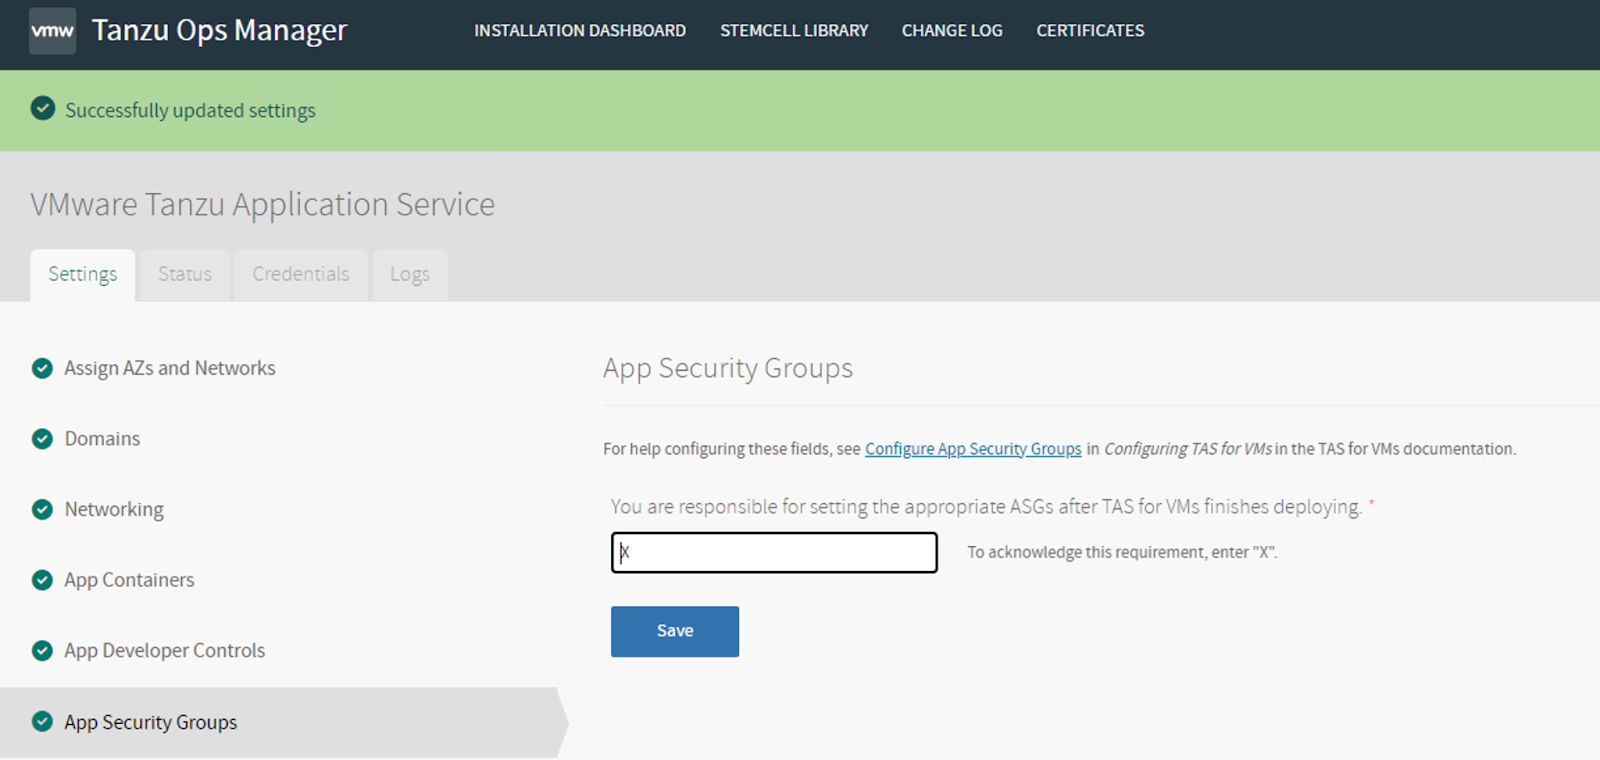Go to Stemcell Library

point(794,31)
